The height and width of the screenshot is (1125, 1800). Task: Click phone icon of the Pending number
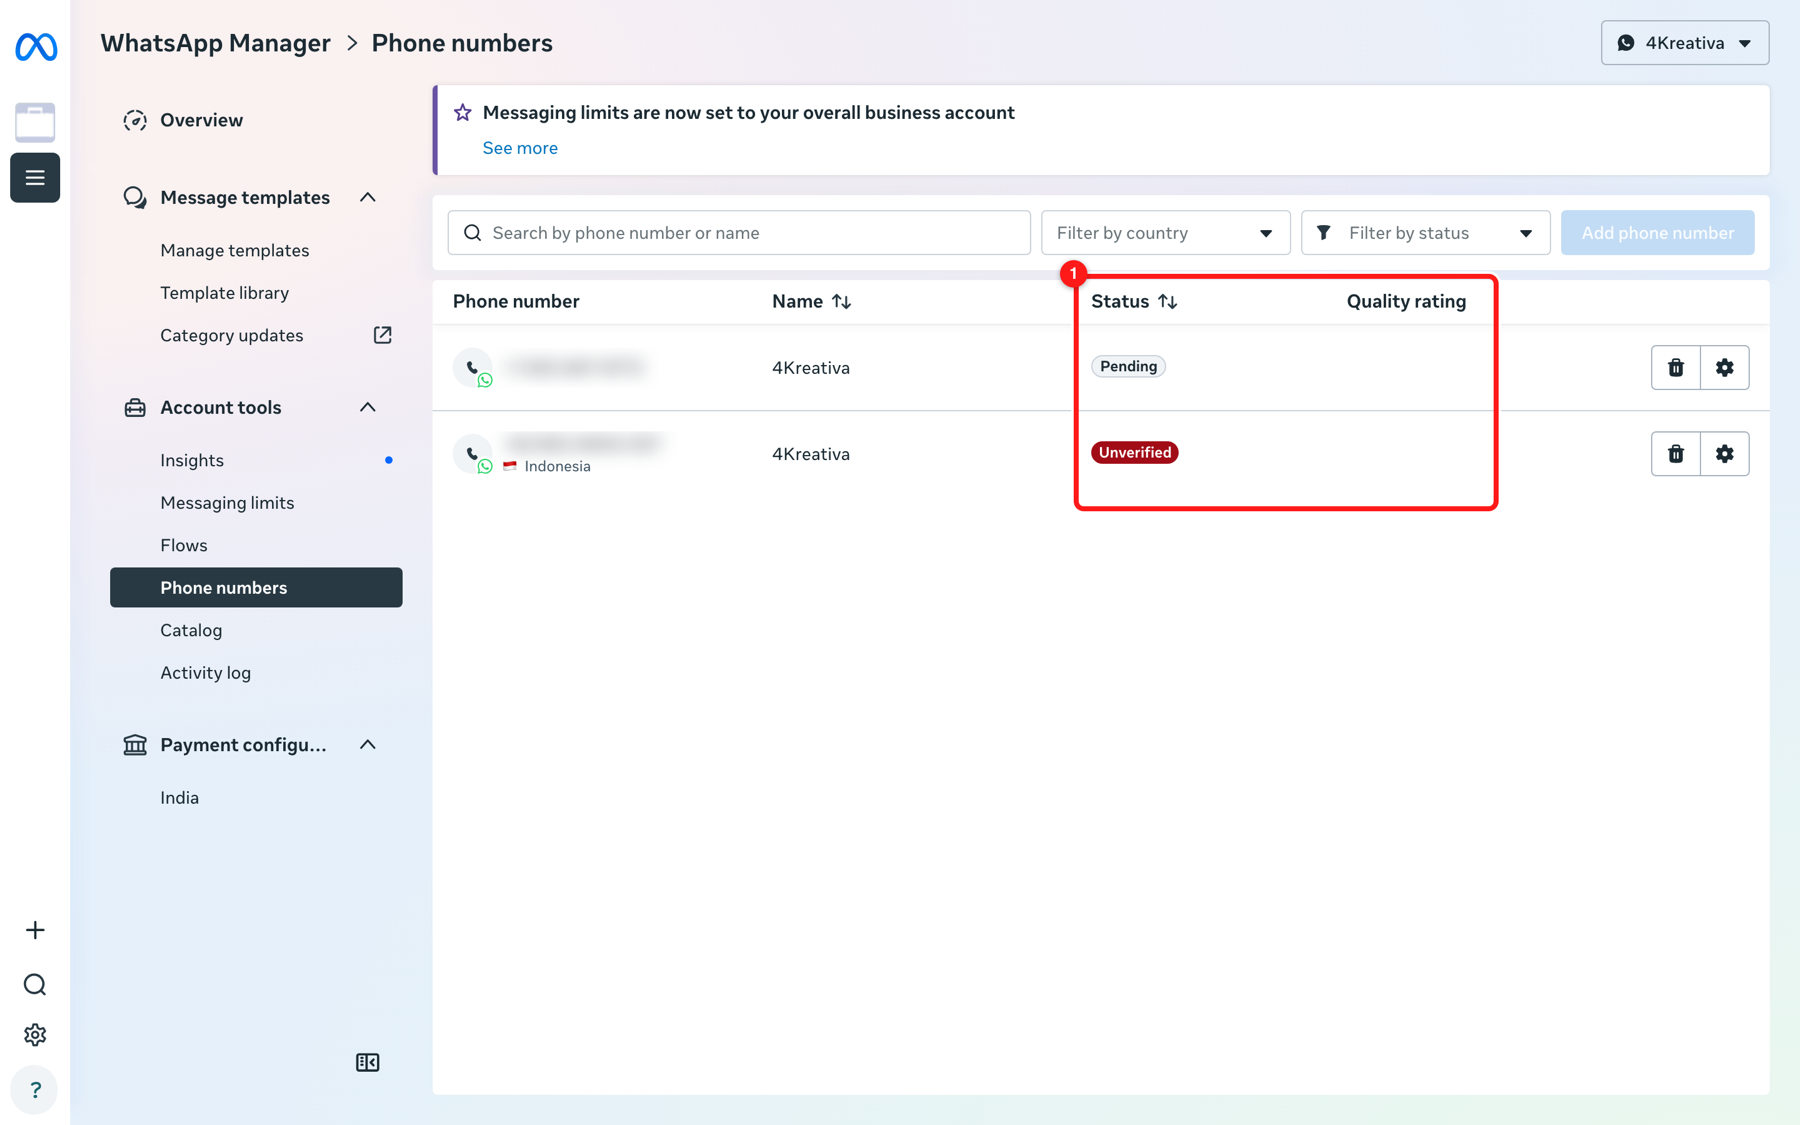click(x=473, y=368)
